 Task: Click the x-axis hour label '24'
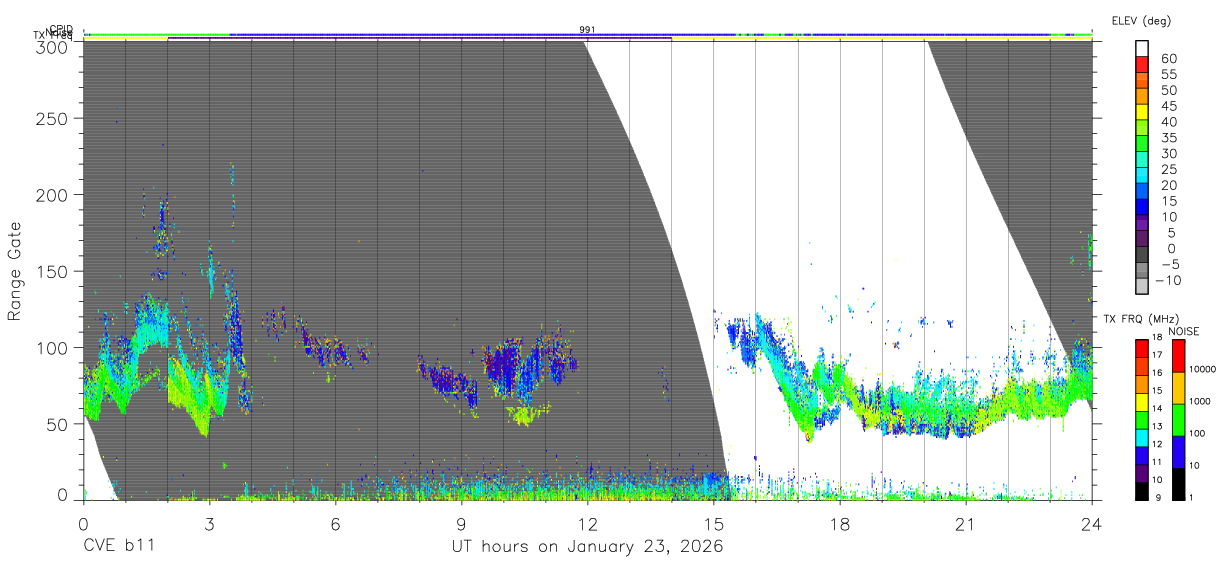click(x=1092, y=524)
